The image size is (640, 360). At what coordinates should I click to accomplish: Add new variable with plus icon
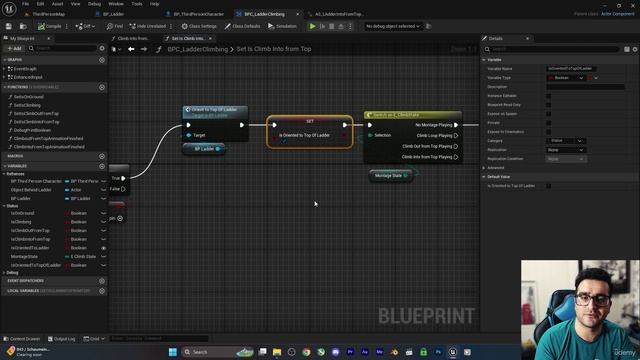click(102, 167)
